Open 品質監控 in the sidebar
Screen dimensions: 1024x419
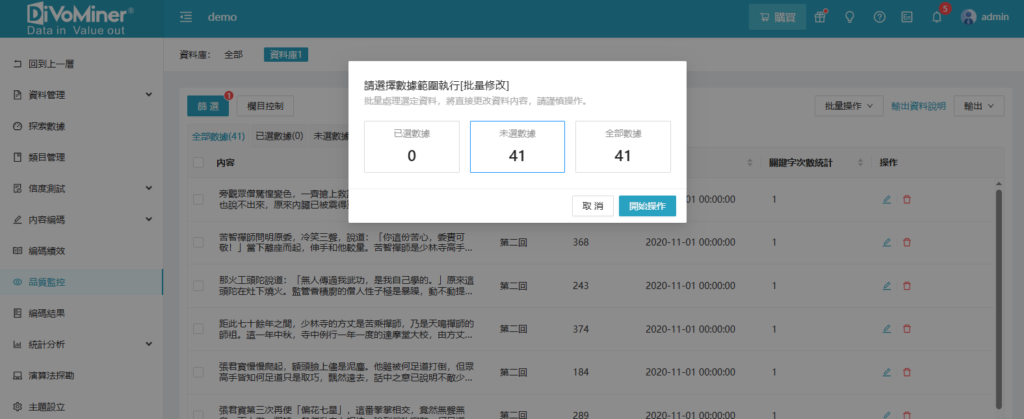tap(82, 282)
